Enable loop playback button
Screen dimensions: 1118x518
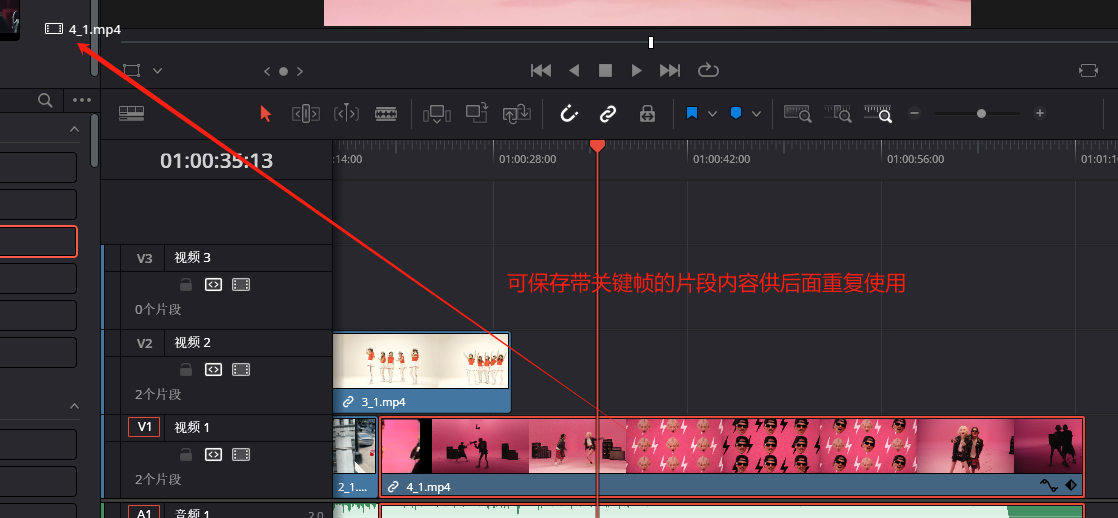pos(708,70)
